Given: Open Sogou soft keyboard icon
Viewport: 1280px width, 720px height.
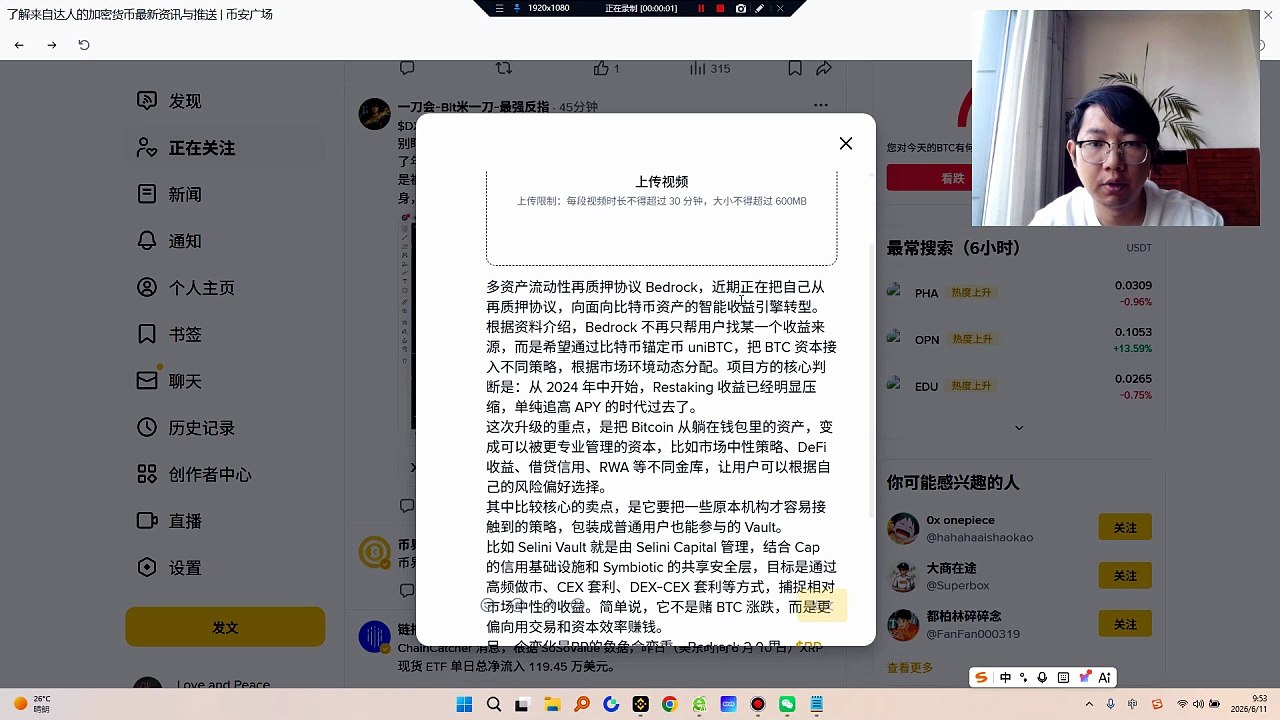Looking at the screenshot, I should [1063, 678].
